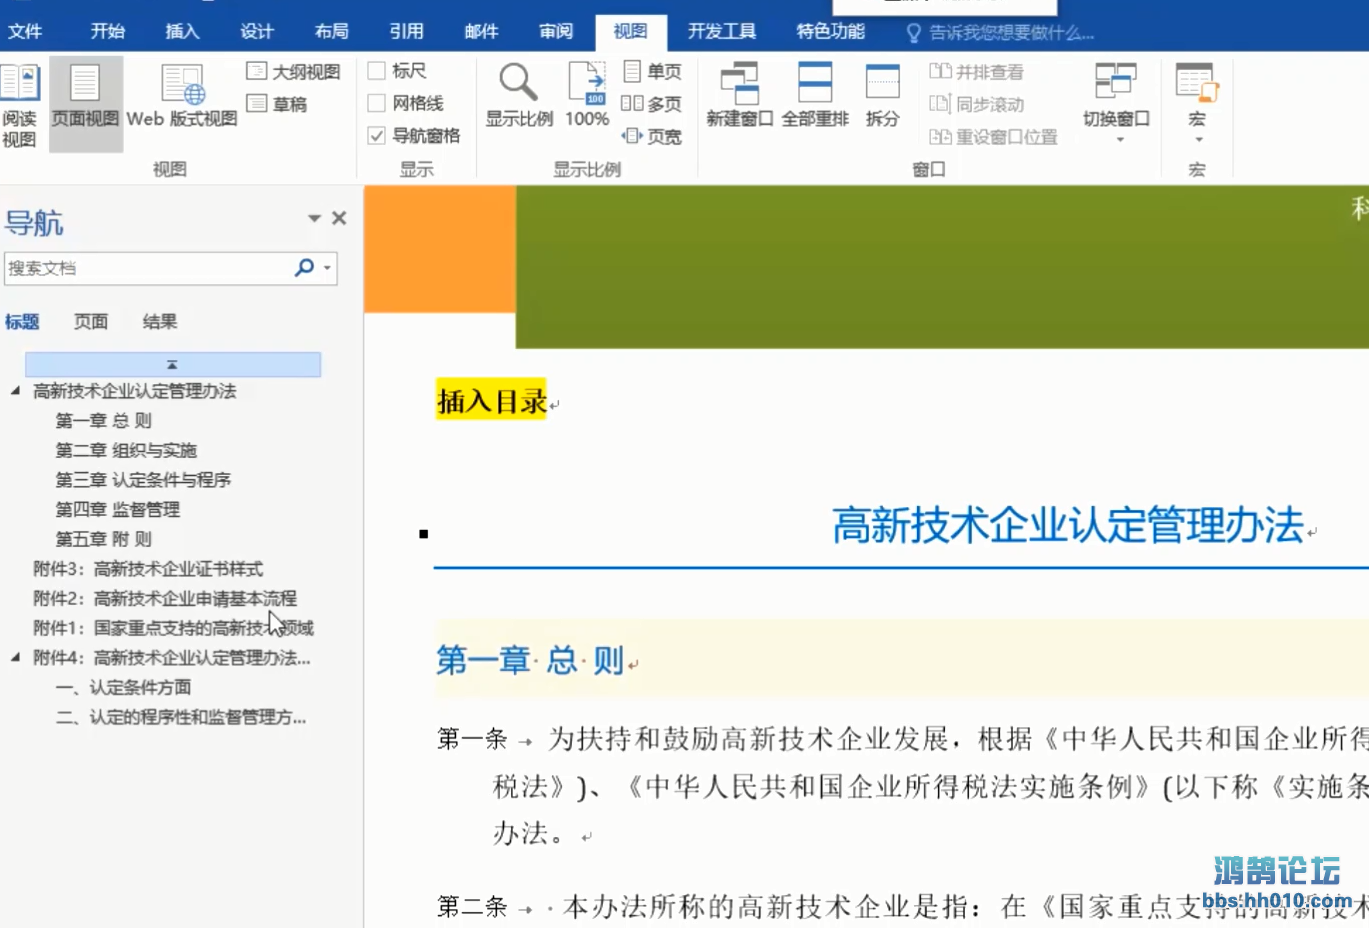The image size is (1369, 928).
Task: Open the 审阅 tab
Action: (556, 32)
